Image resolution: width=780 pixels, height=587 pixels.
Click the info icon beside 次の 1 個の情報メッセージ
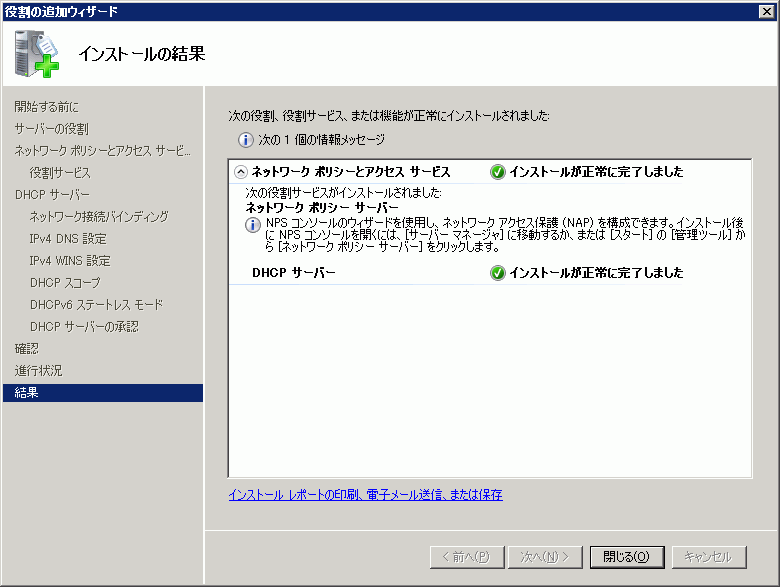(x=245, y=140)
